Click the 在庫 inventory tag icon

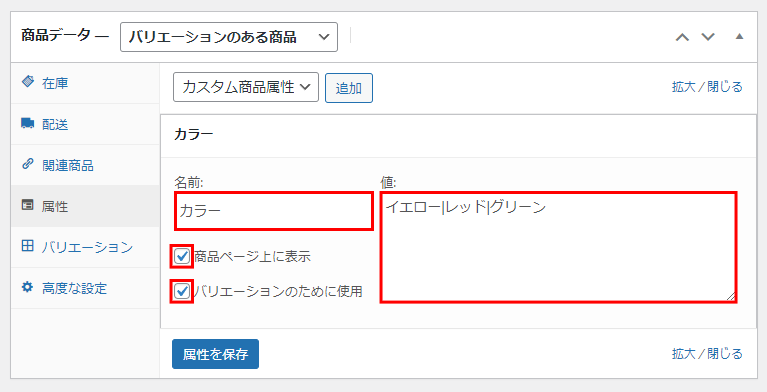point(28,82)
